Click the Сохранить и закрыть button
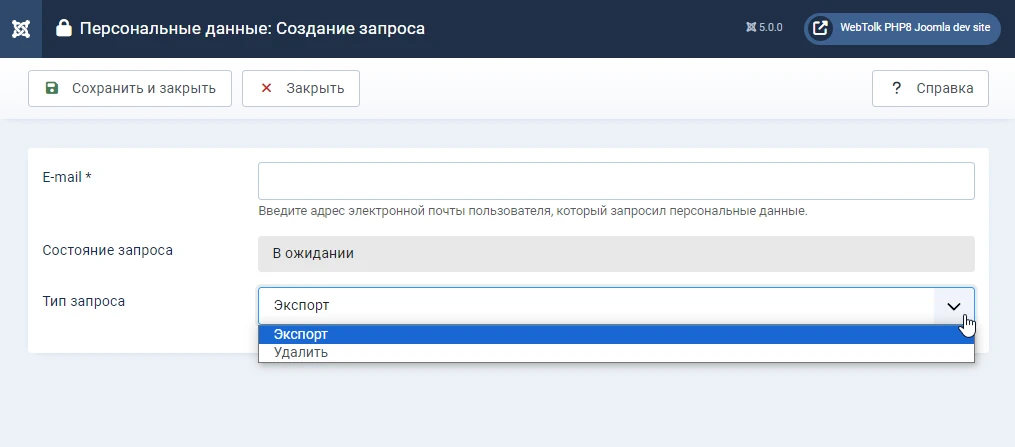1015x447 pixels. (x=129, y=88)
